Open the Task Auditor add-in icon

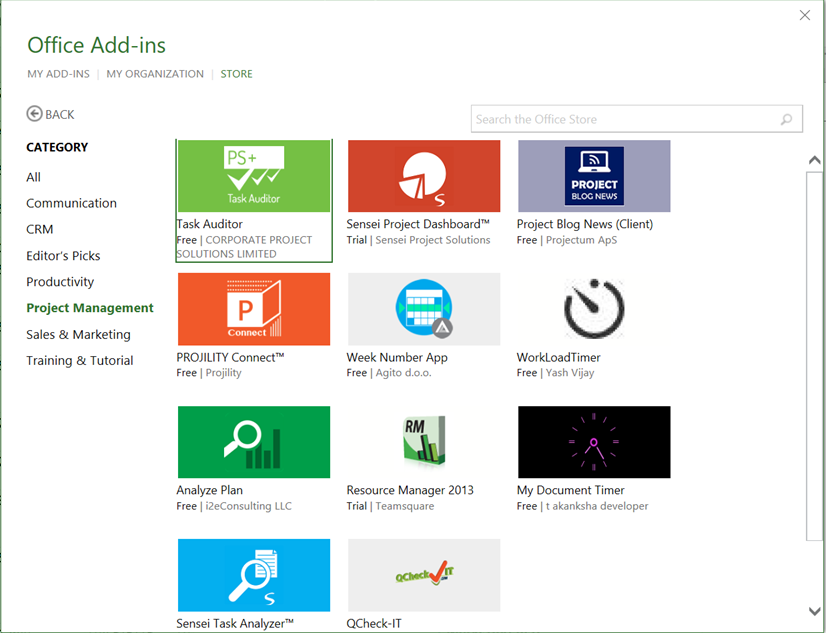(254, 176)
